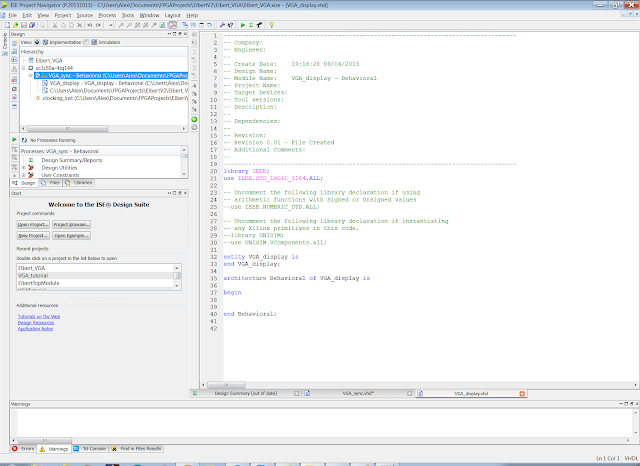Click the Delete X toolbar icon
This screenshot has height=466, width=640.
[x=80, y=25]
